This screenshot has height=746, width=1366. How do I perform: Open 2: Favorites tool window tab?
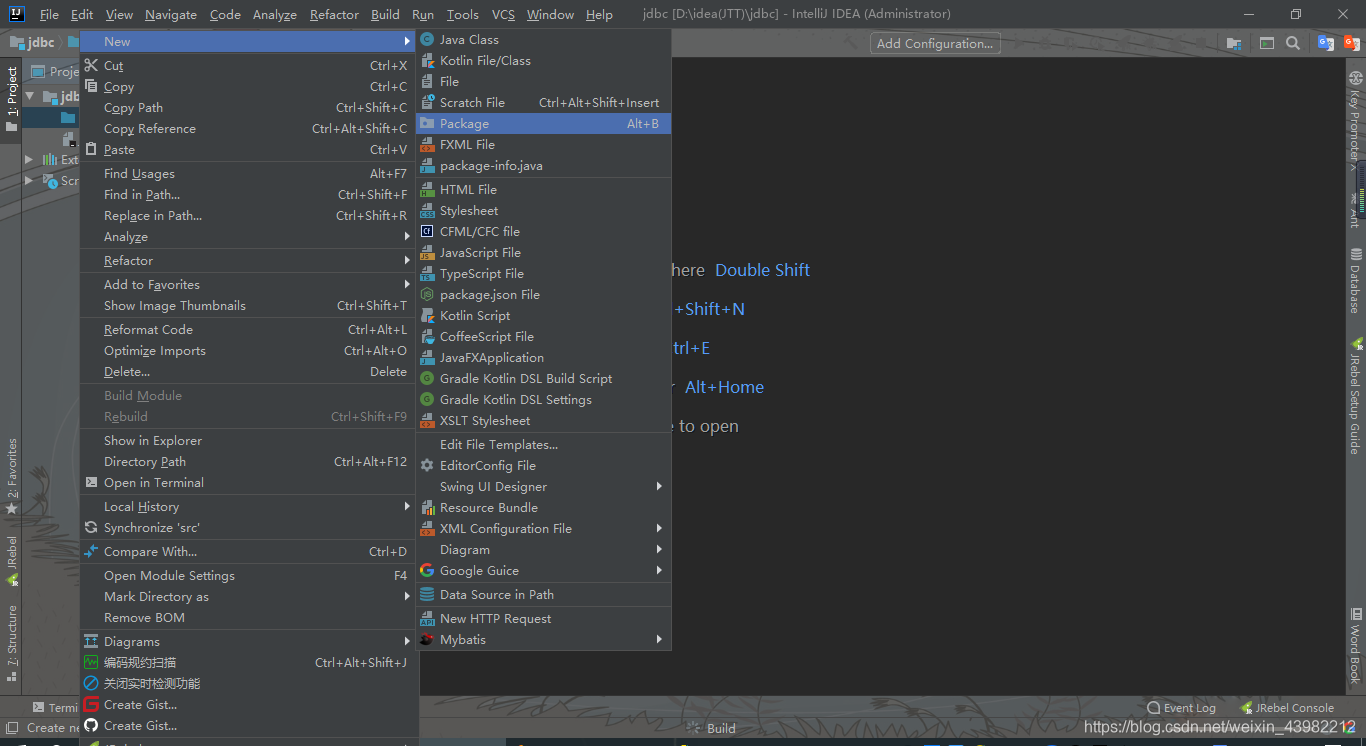tap(12, 476)
